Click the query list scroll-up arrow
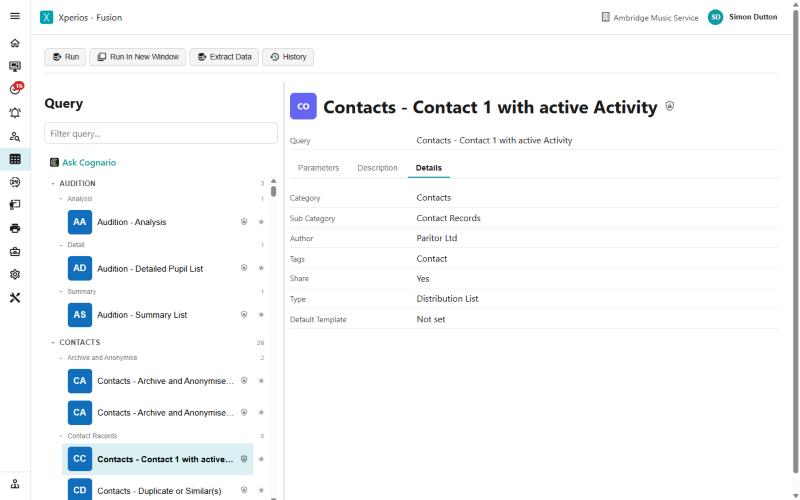 (273, 181)
